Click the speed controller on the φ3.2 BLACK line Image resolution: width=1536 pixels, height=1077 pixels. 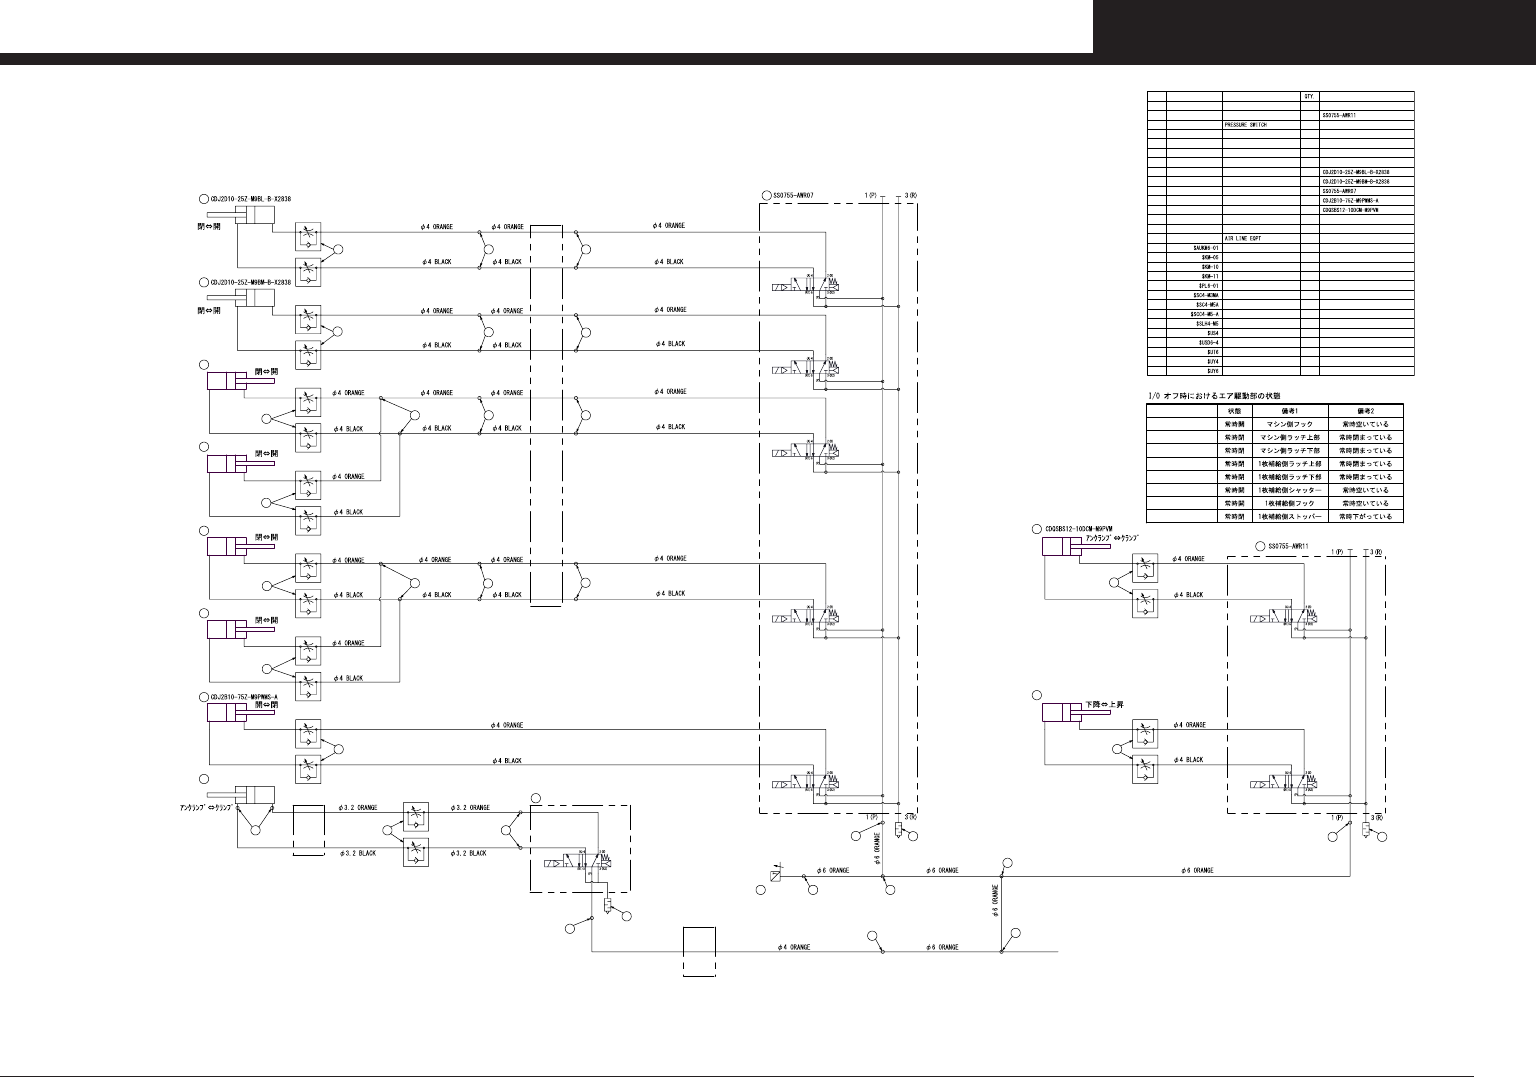(x=415, y=853)
